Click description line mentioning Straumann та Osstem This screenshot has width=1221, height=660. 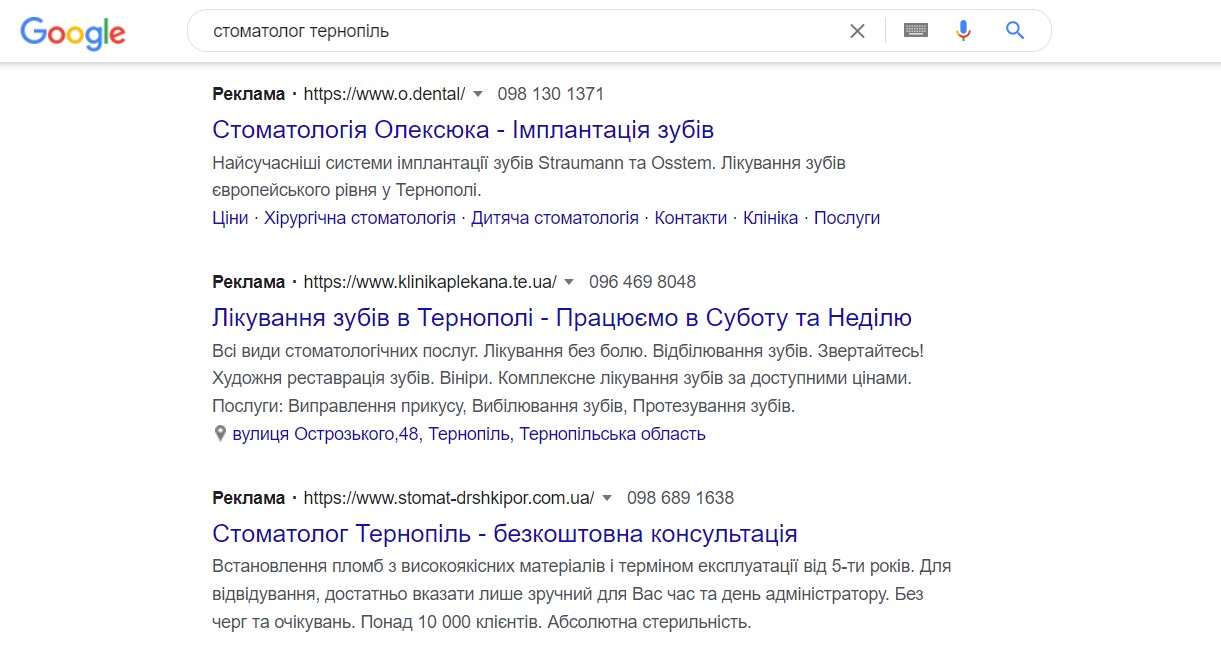530,162
